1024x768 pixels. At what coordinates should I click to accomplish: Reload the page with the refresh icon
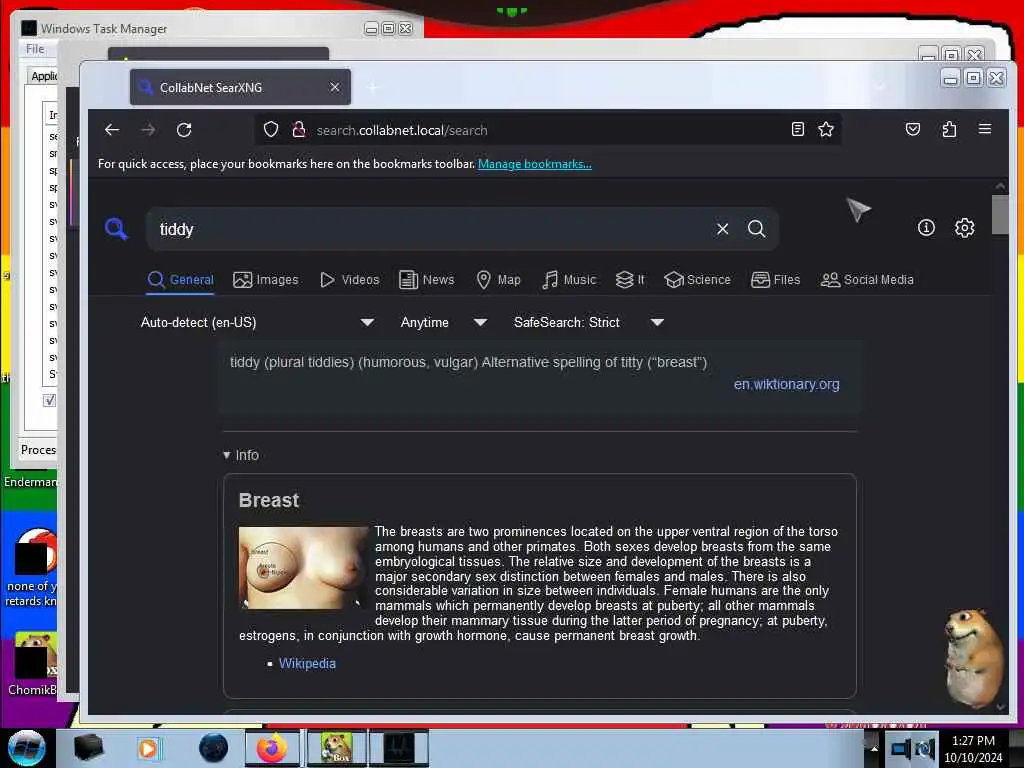[x=184, y=130]
